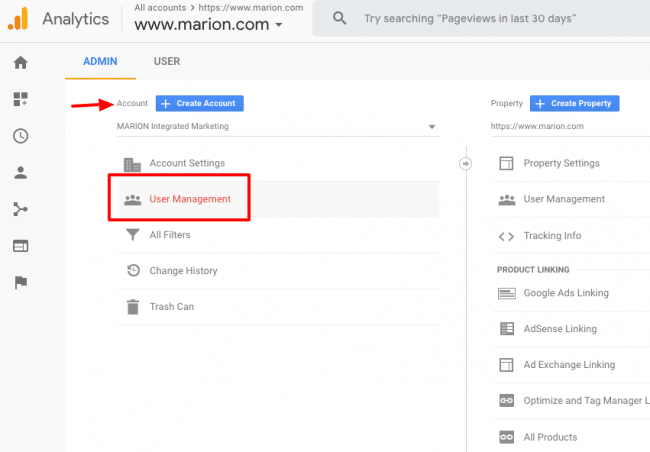Screen dimensions: 650x452
Task: Click the move-to-property arrow circle icon
Action: (x=465, y=163)
